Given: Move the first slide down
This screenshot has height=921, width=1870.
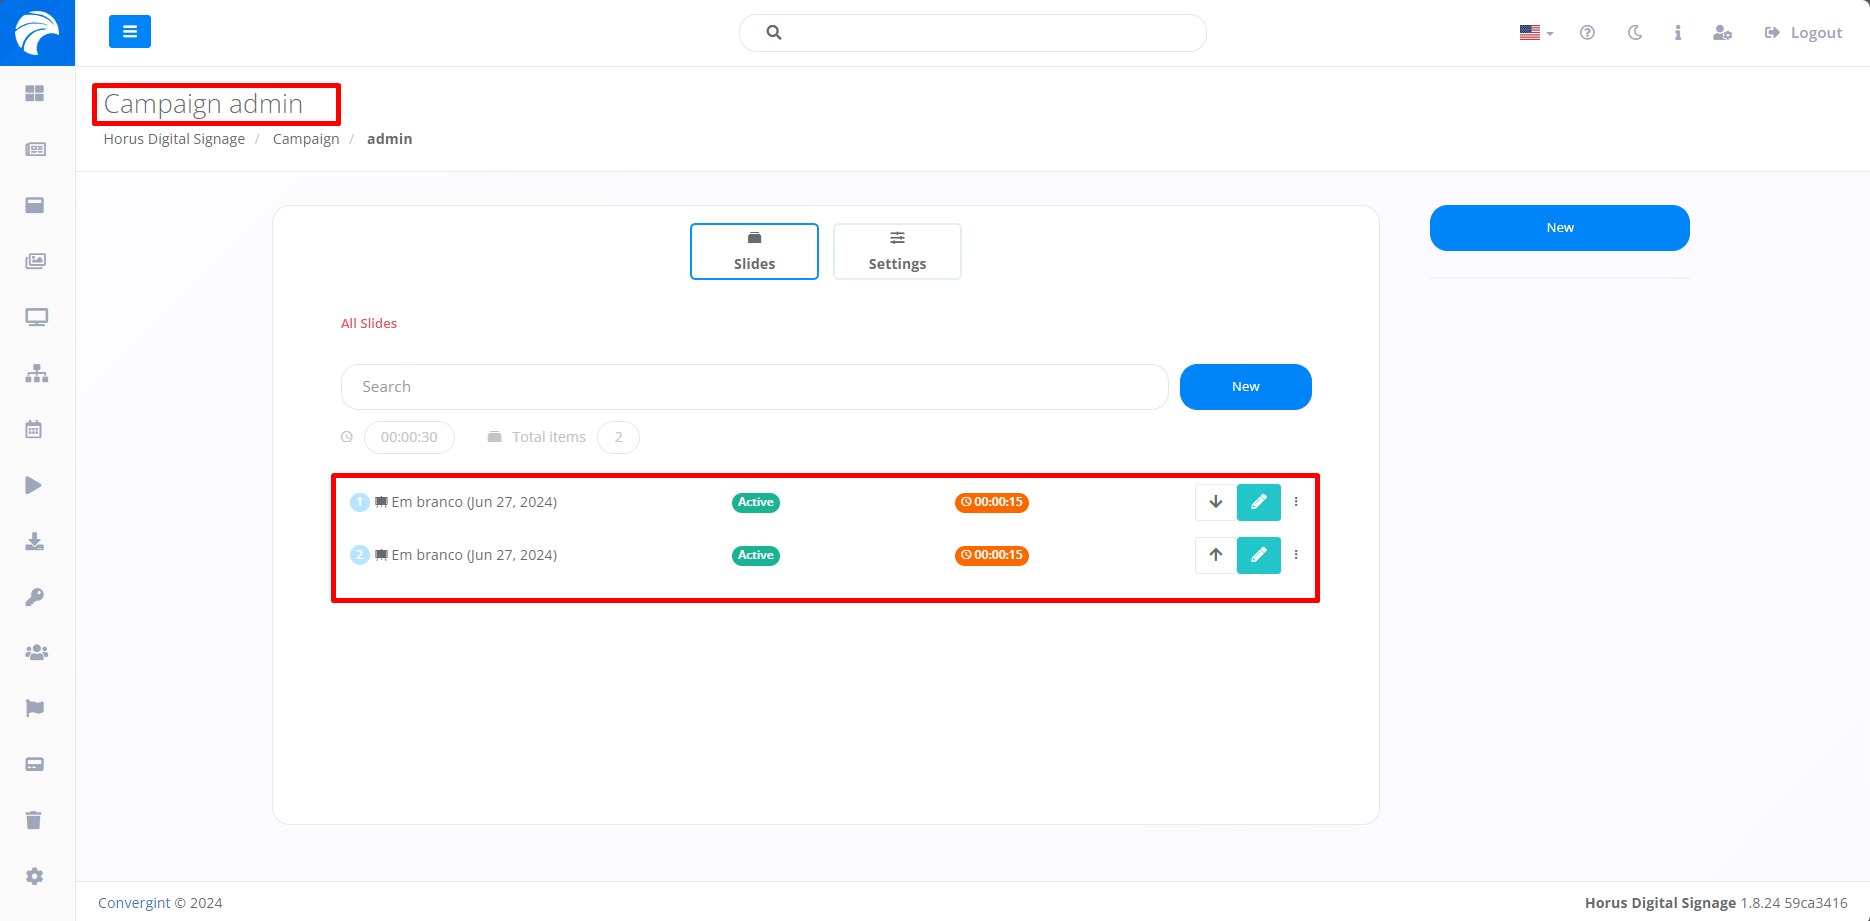Looking at the screenshot, I should pyautogui.click(x=1215, y=502).
